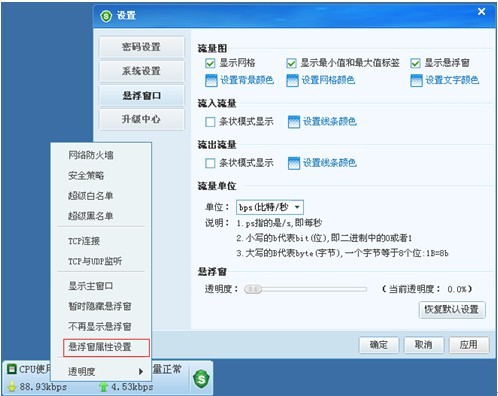Image resolution: width=498 pixels, height=396 pixels.
Task: Choose 超级白名单 from context menu
Action: (x=91, y=196)
